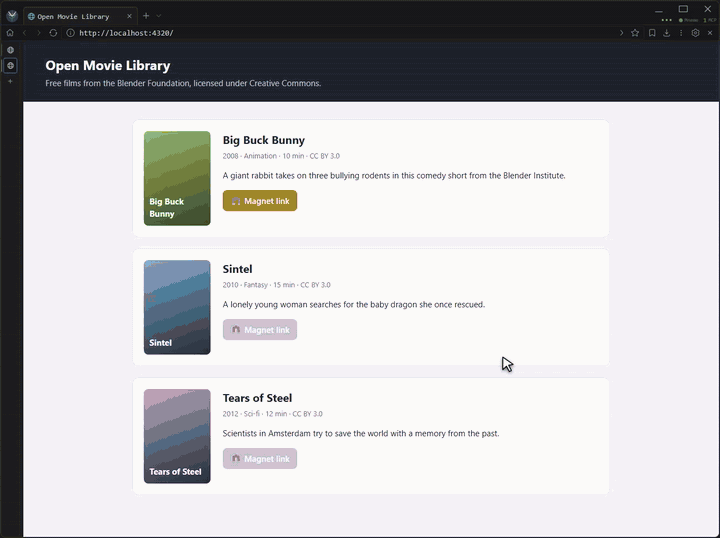
Task: Select the highlighted sidebar globe workspace
Action: click(10, 66)
